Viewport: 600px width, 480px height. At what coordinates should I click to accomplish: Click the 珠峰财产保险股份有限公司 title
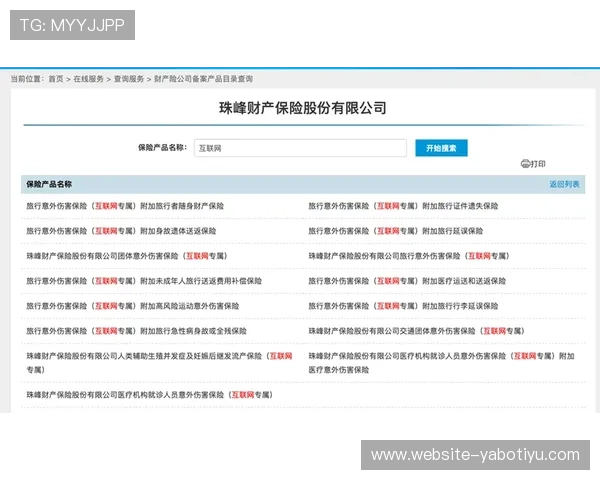pos(303,108)
